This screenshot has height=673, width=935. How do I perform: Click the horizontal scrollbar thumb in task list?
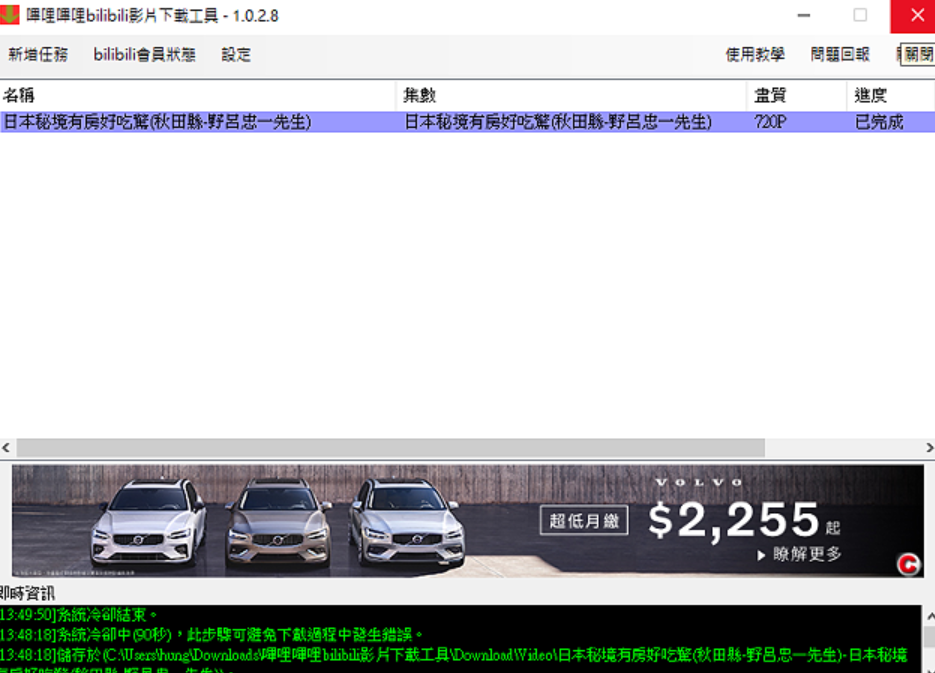coord(391,448)
